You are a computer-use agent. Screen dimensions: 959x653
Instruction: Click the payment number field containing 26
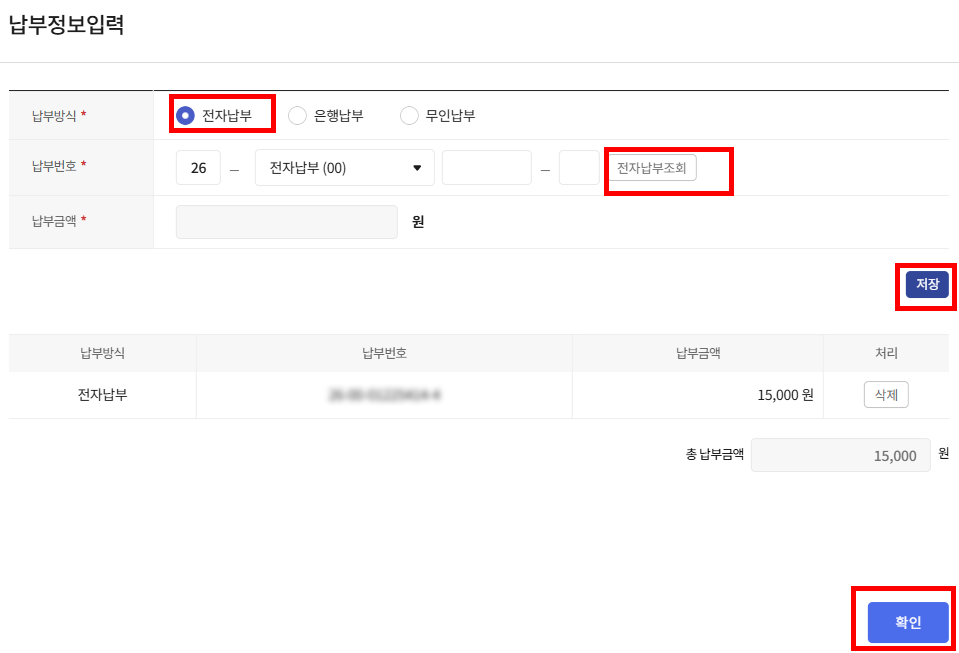[x=198, y=168]
